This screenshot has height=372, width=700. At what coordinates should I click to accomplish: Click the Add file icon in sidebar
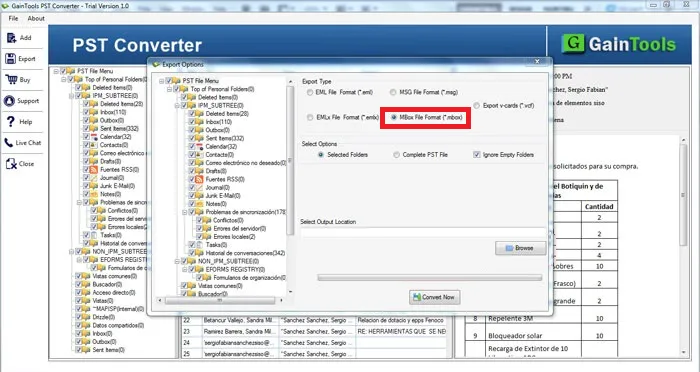(x=11, y=38)
